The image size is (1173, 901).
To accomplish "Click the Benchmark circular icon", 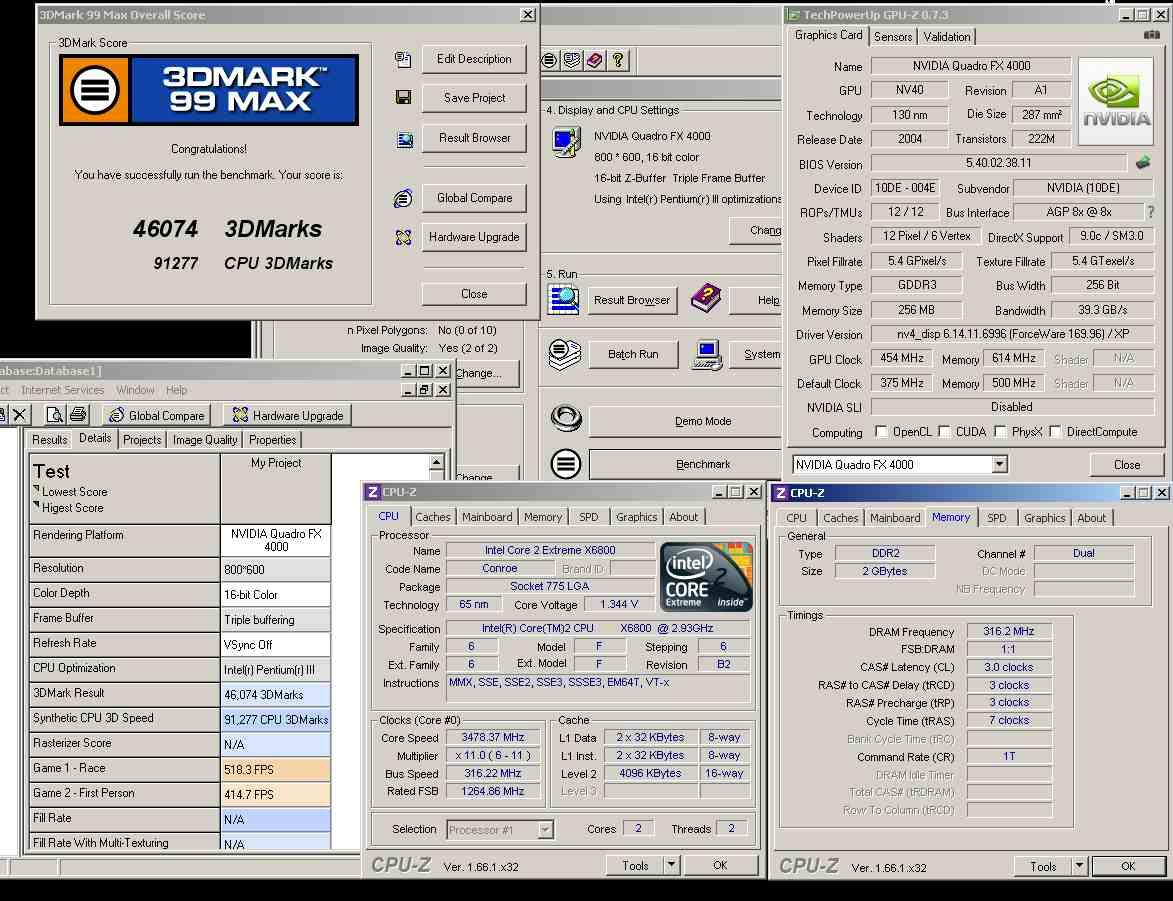I will click(566, 464).
